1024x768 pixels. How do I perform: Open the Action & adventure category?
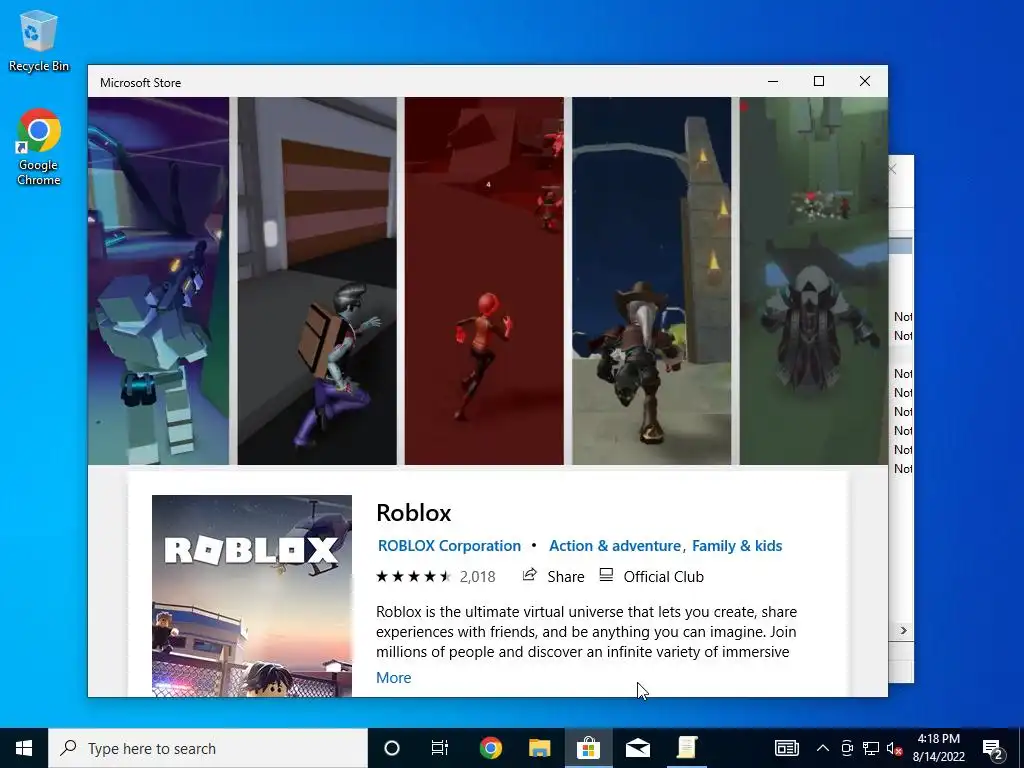(x=615, y=545)
